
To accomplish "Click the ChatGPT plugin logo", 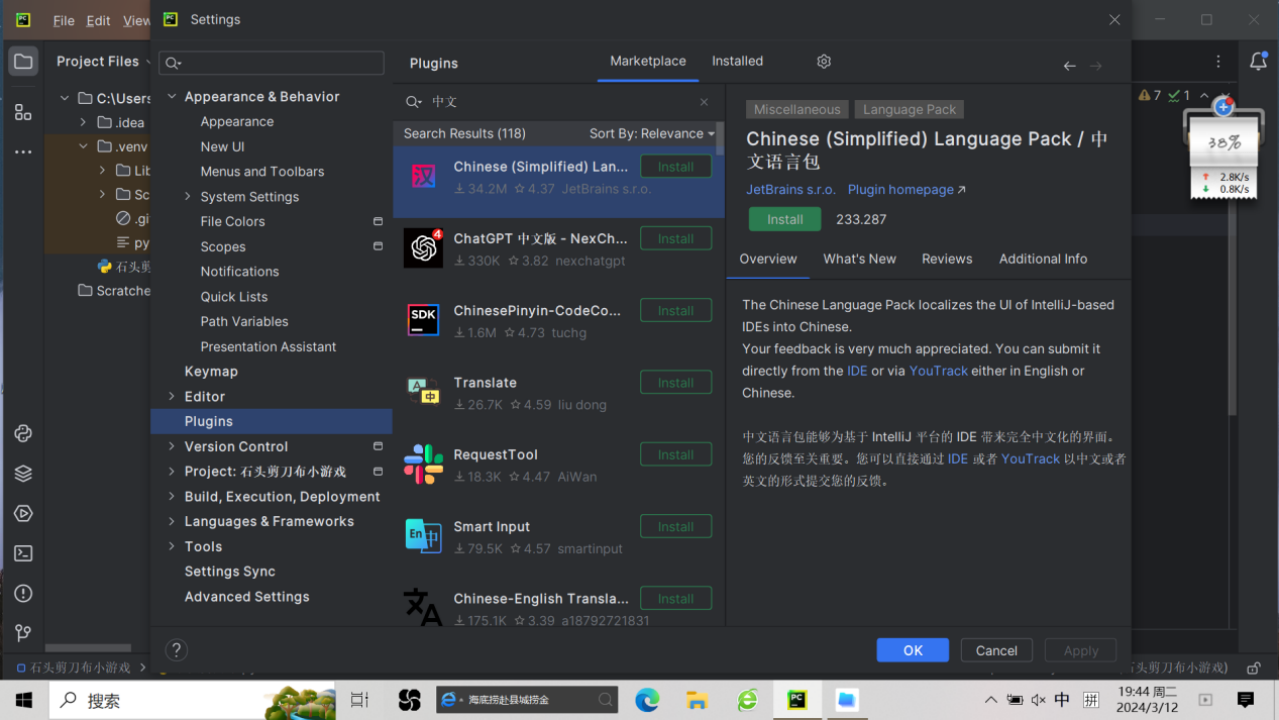I will point(424,249).
